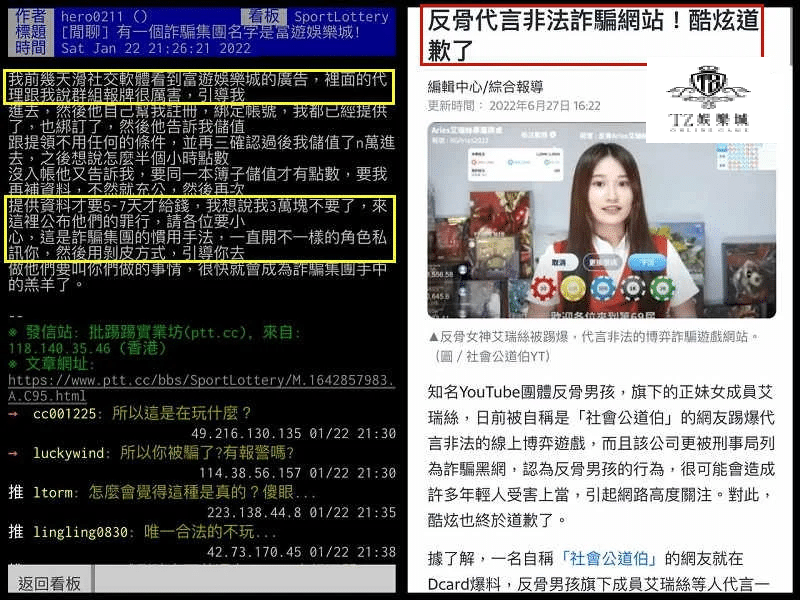
Task: Click update time 2022年6月27日 16:22
Action: (514, 106)
